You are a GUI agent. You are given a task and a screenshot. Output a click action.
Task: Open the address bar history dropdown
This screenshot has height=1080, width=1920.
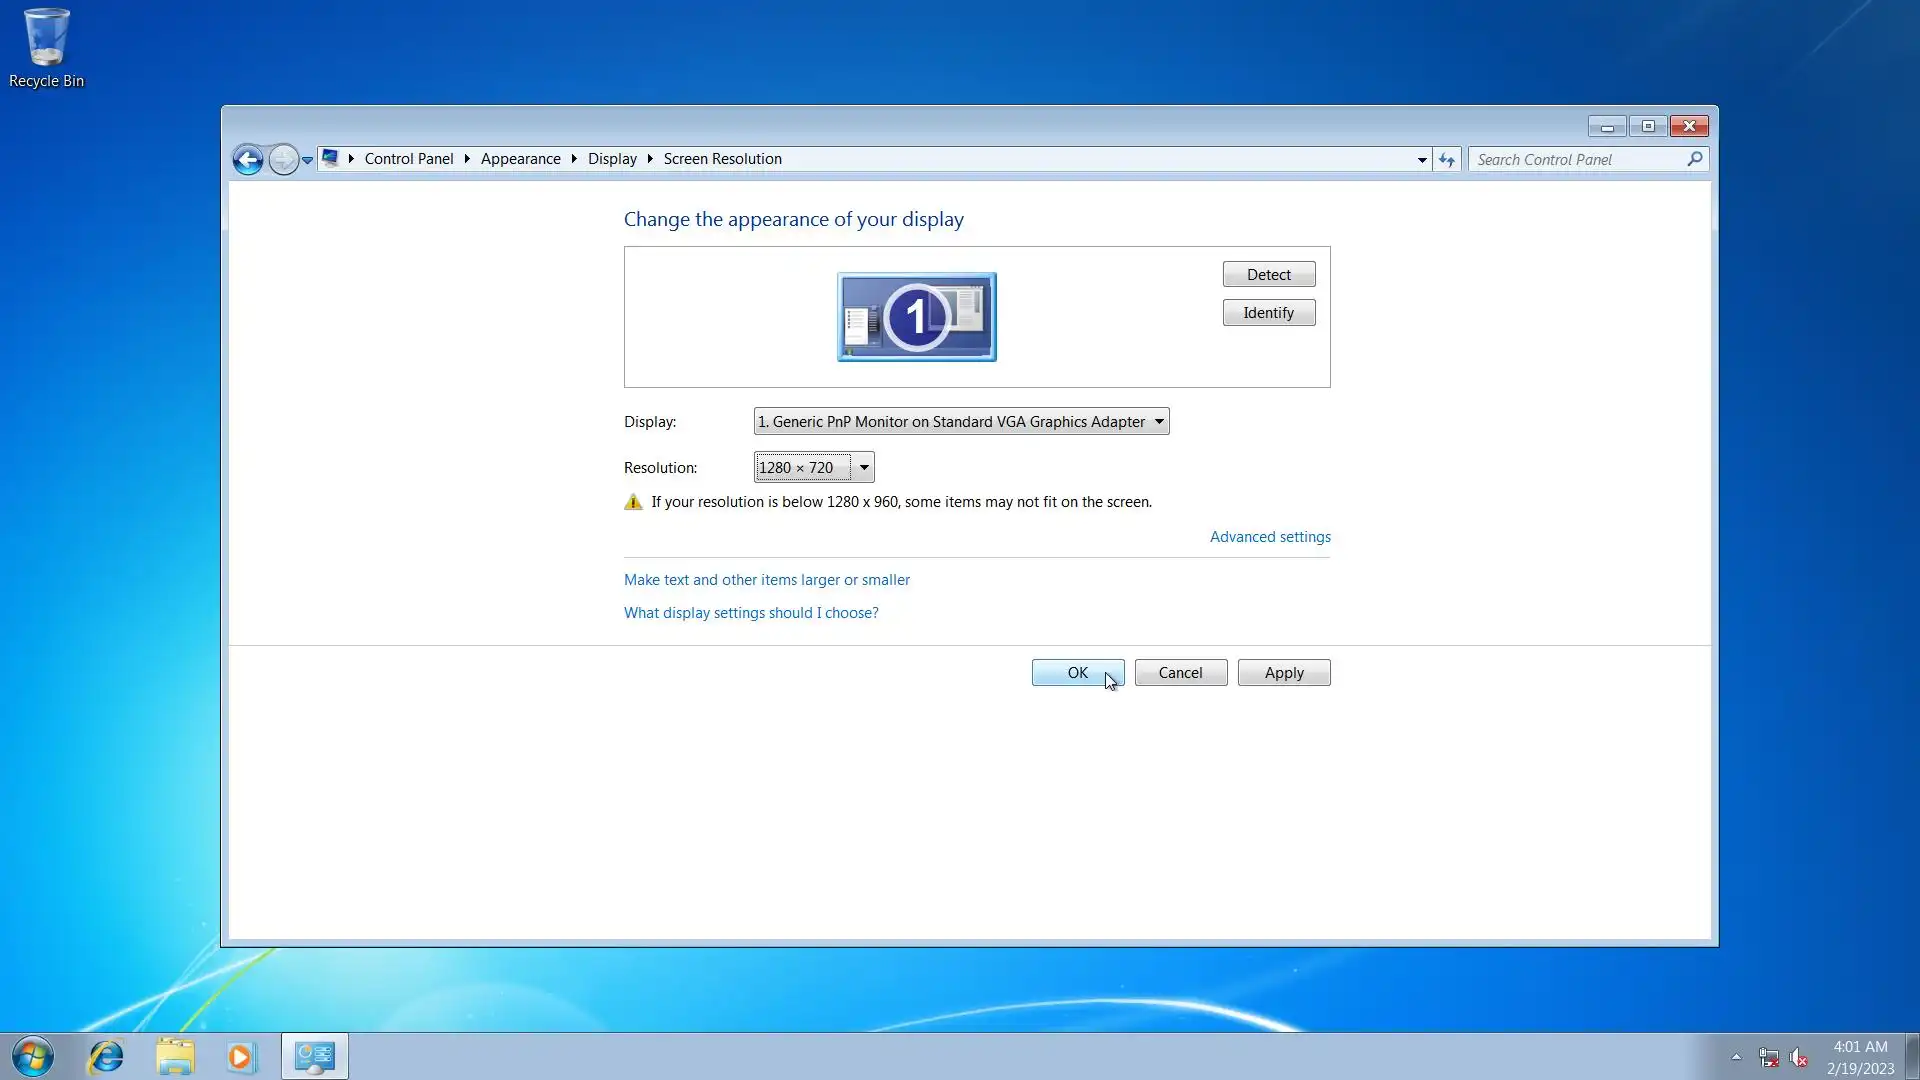click(1422, 160)
